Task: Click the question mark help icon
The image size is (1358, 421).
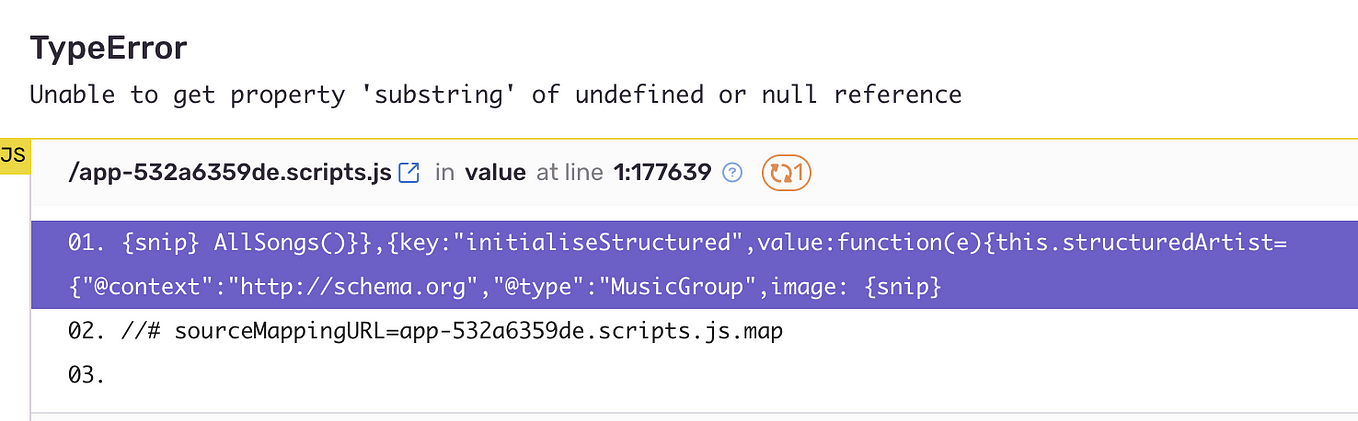Action: tap(733, 173)
